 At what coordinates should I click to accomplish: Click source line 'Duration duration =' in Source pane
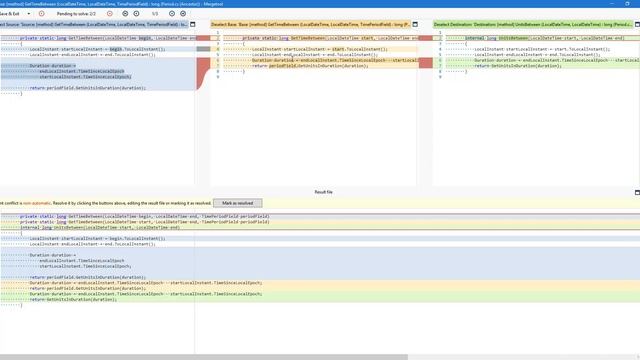[x=53, y=66]
